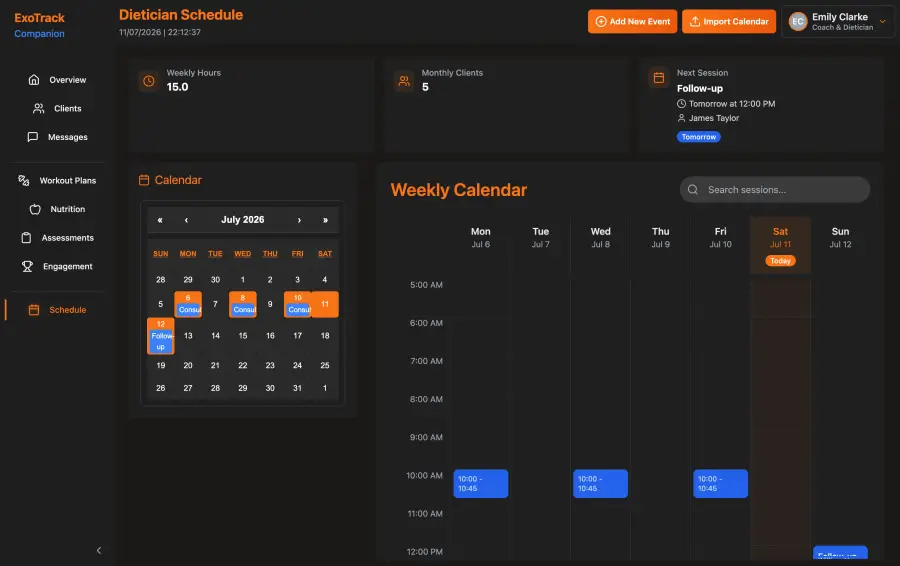The height and width of the screenshot is (566, 900).
Task: Click the Import Calendar upload icon
Action: [695, 22]
